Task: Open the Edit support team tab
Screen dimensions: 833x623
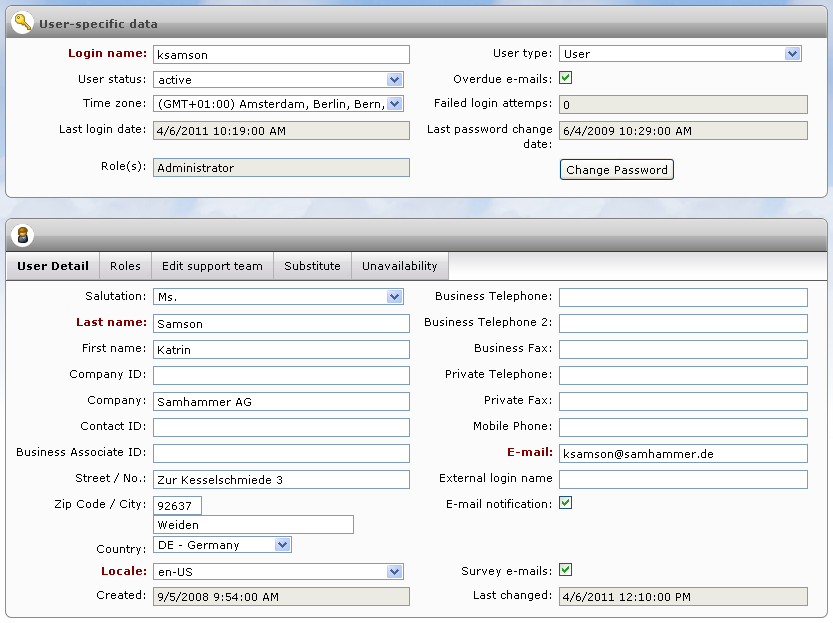Action: pyautogui.click(x=211, y=266)
